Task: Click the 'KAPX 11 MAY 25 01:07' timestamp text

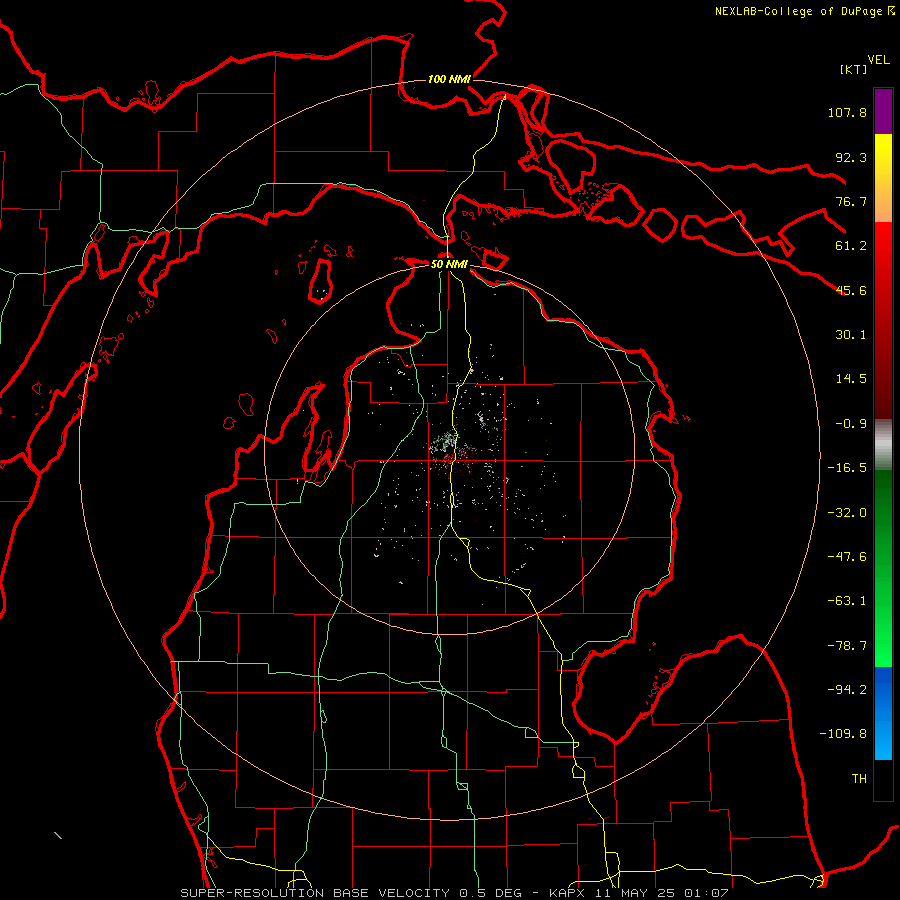Action: coord(639,893)
